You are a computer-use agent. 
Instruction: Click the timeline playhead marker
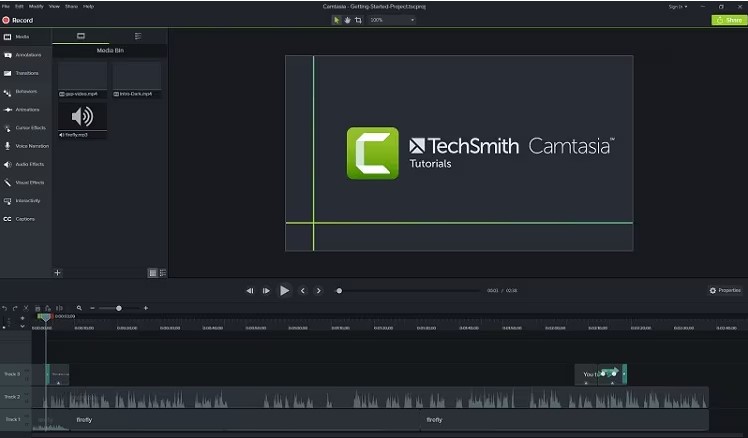[45, 317]
